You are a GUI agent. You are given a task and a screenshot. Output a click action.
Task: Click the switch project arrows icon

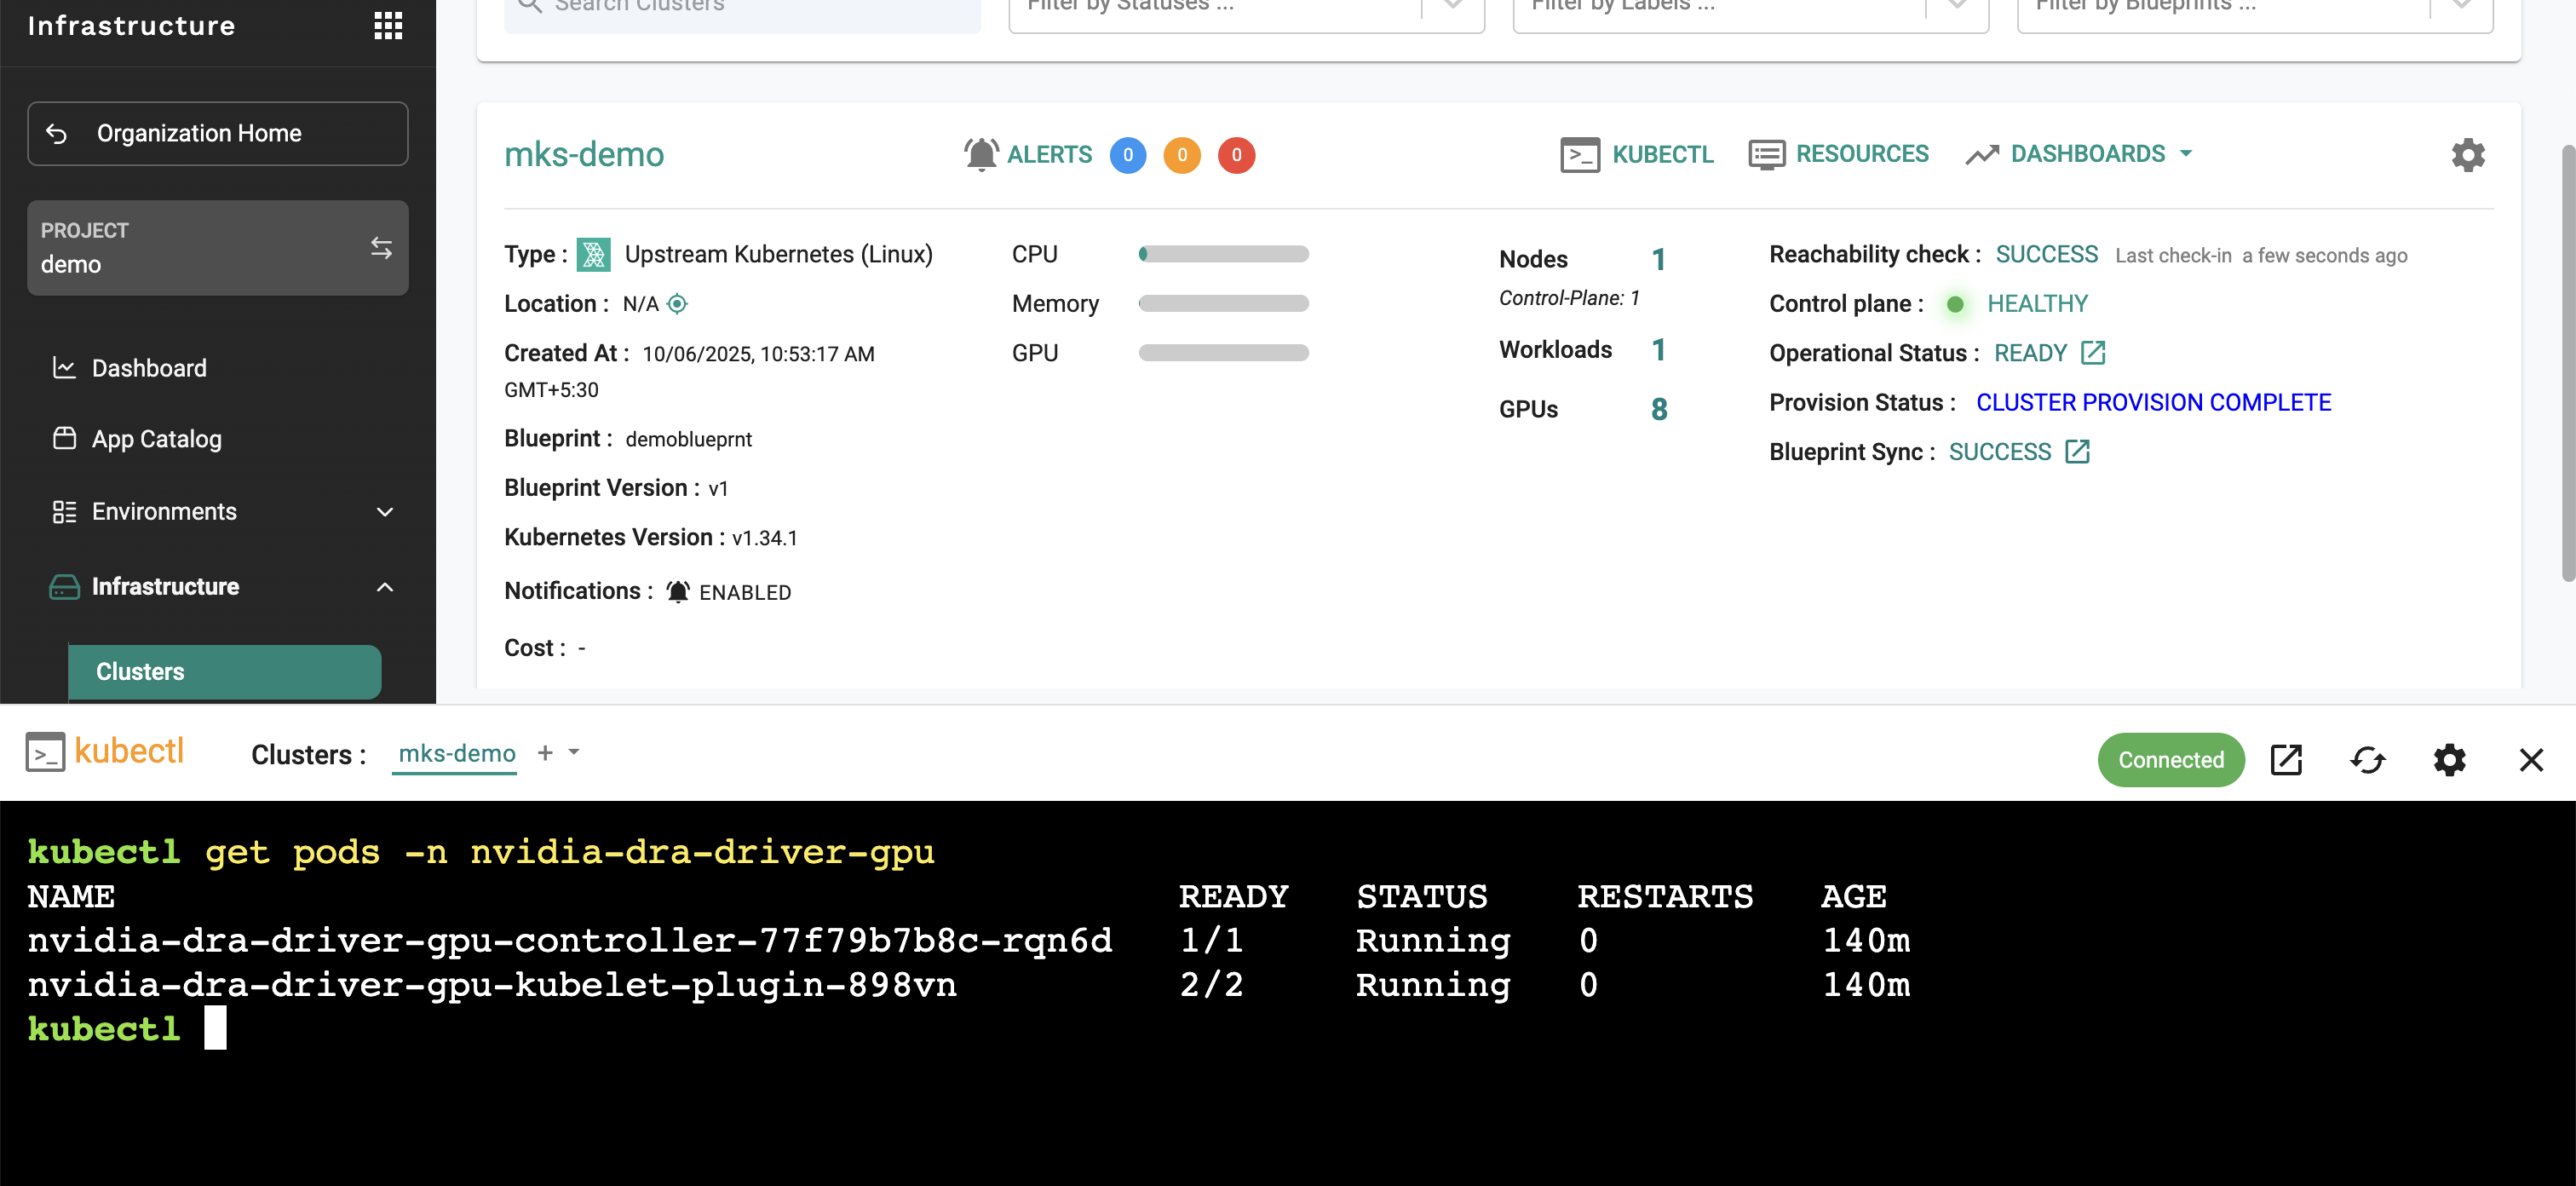click(x=381, y=247)
